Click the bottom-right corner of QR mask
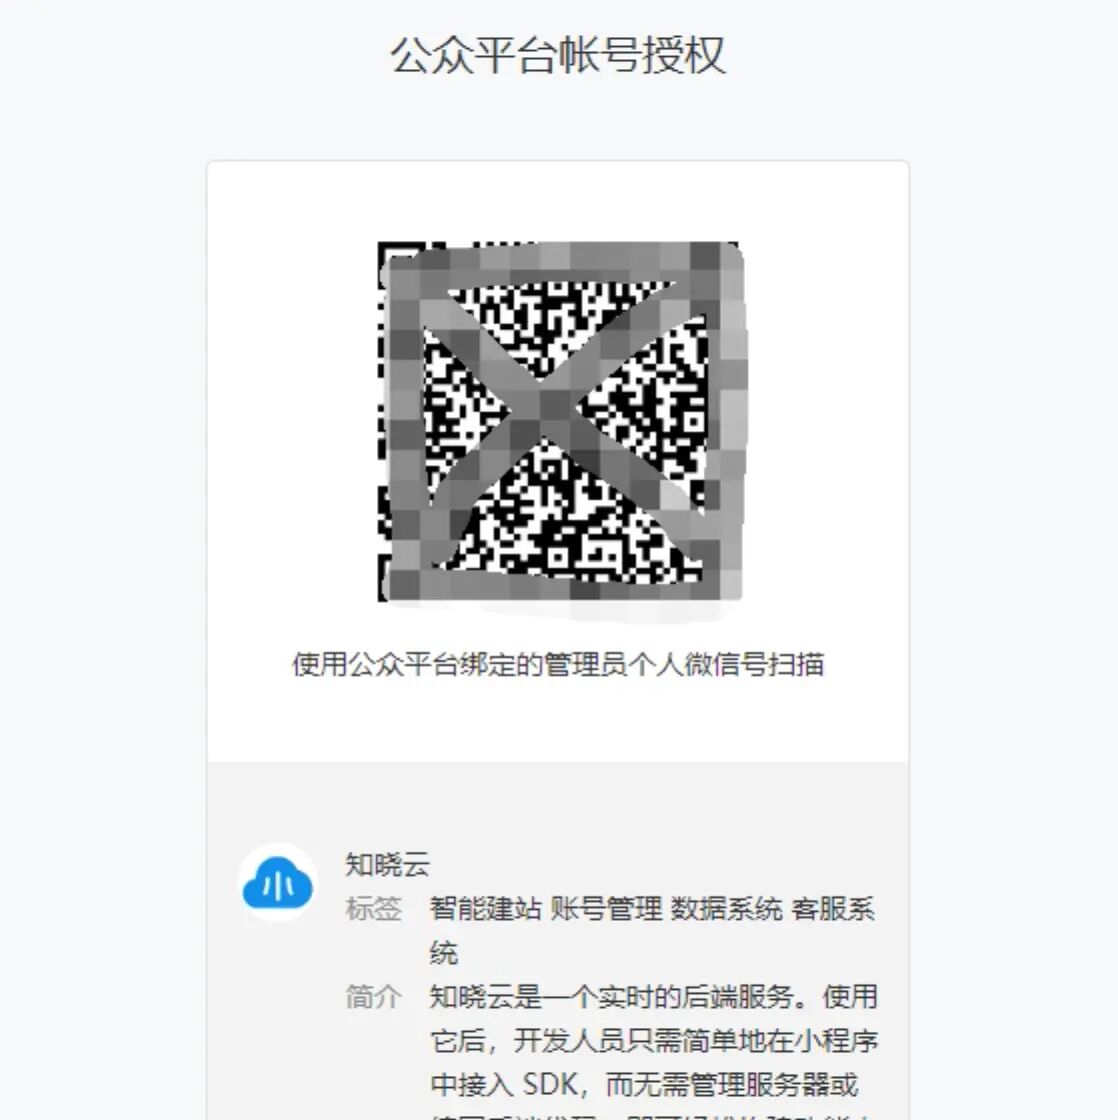1118x1120 pixels. pyautogui.click(x=724, y=584)
